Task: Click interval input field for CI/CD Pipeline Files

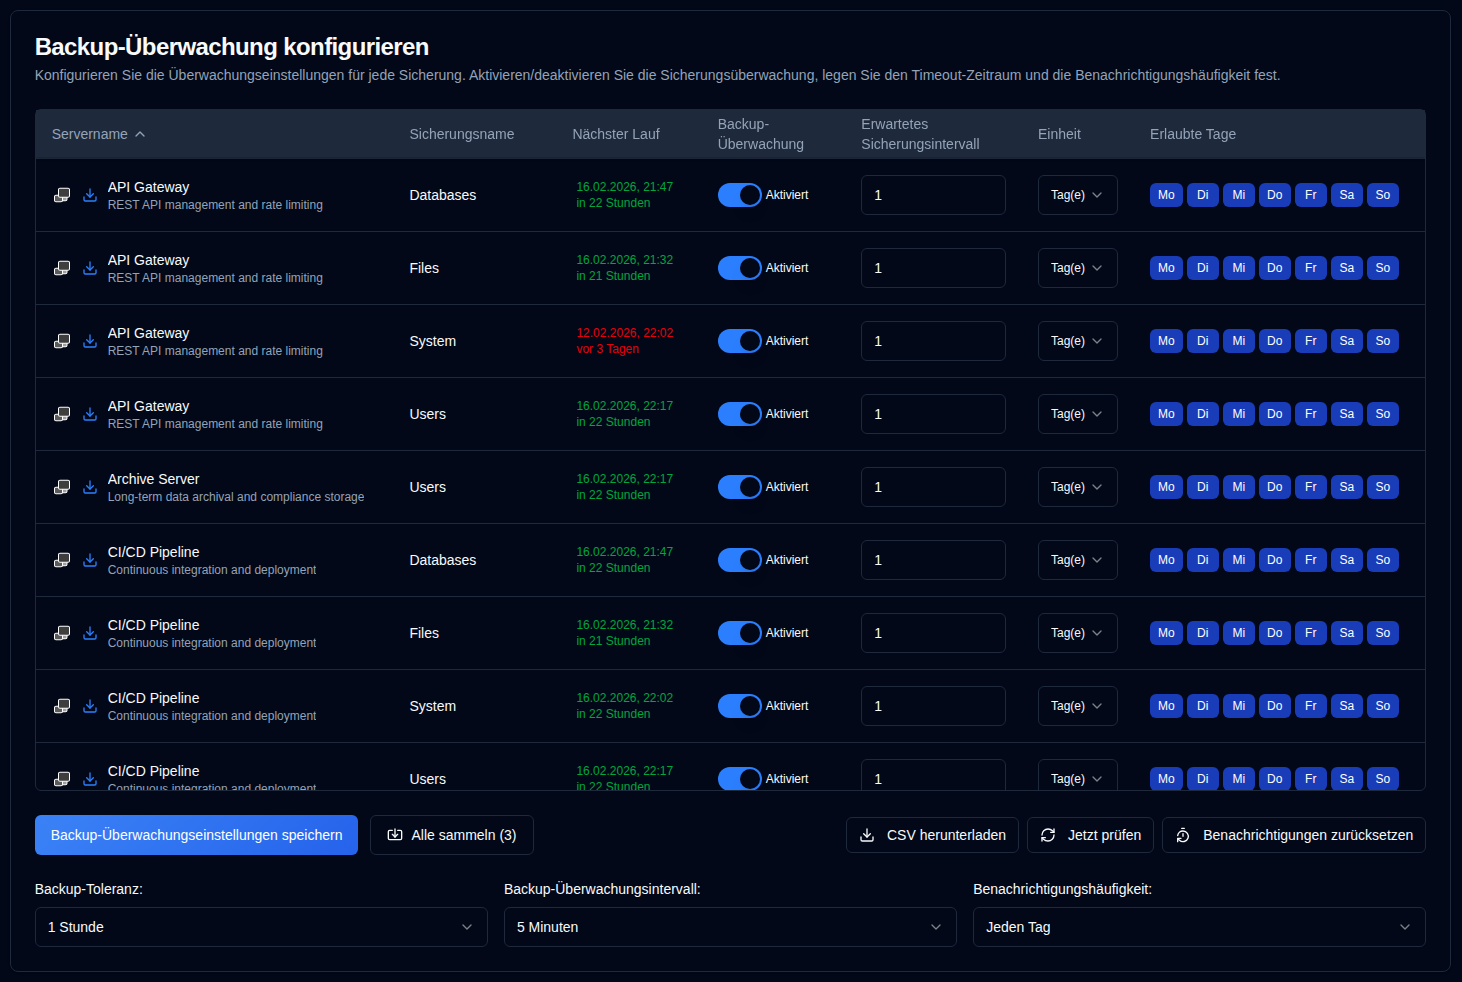Action: click(932, 633)
